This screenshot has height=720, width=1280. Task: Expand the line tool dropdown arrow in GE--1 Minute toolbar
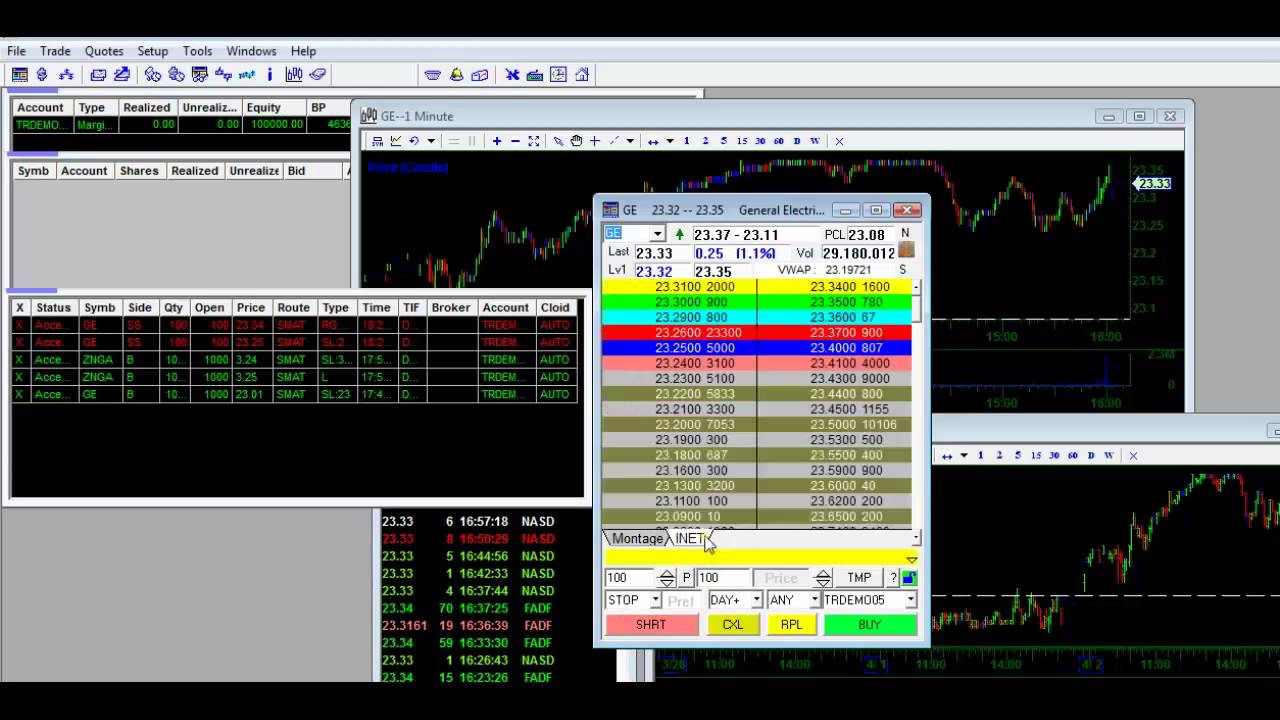(630, 141)
